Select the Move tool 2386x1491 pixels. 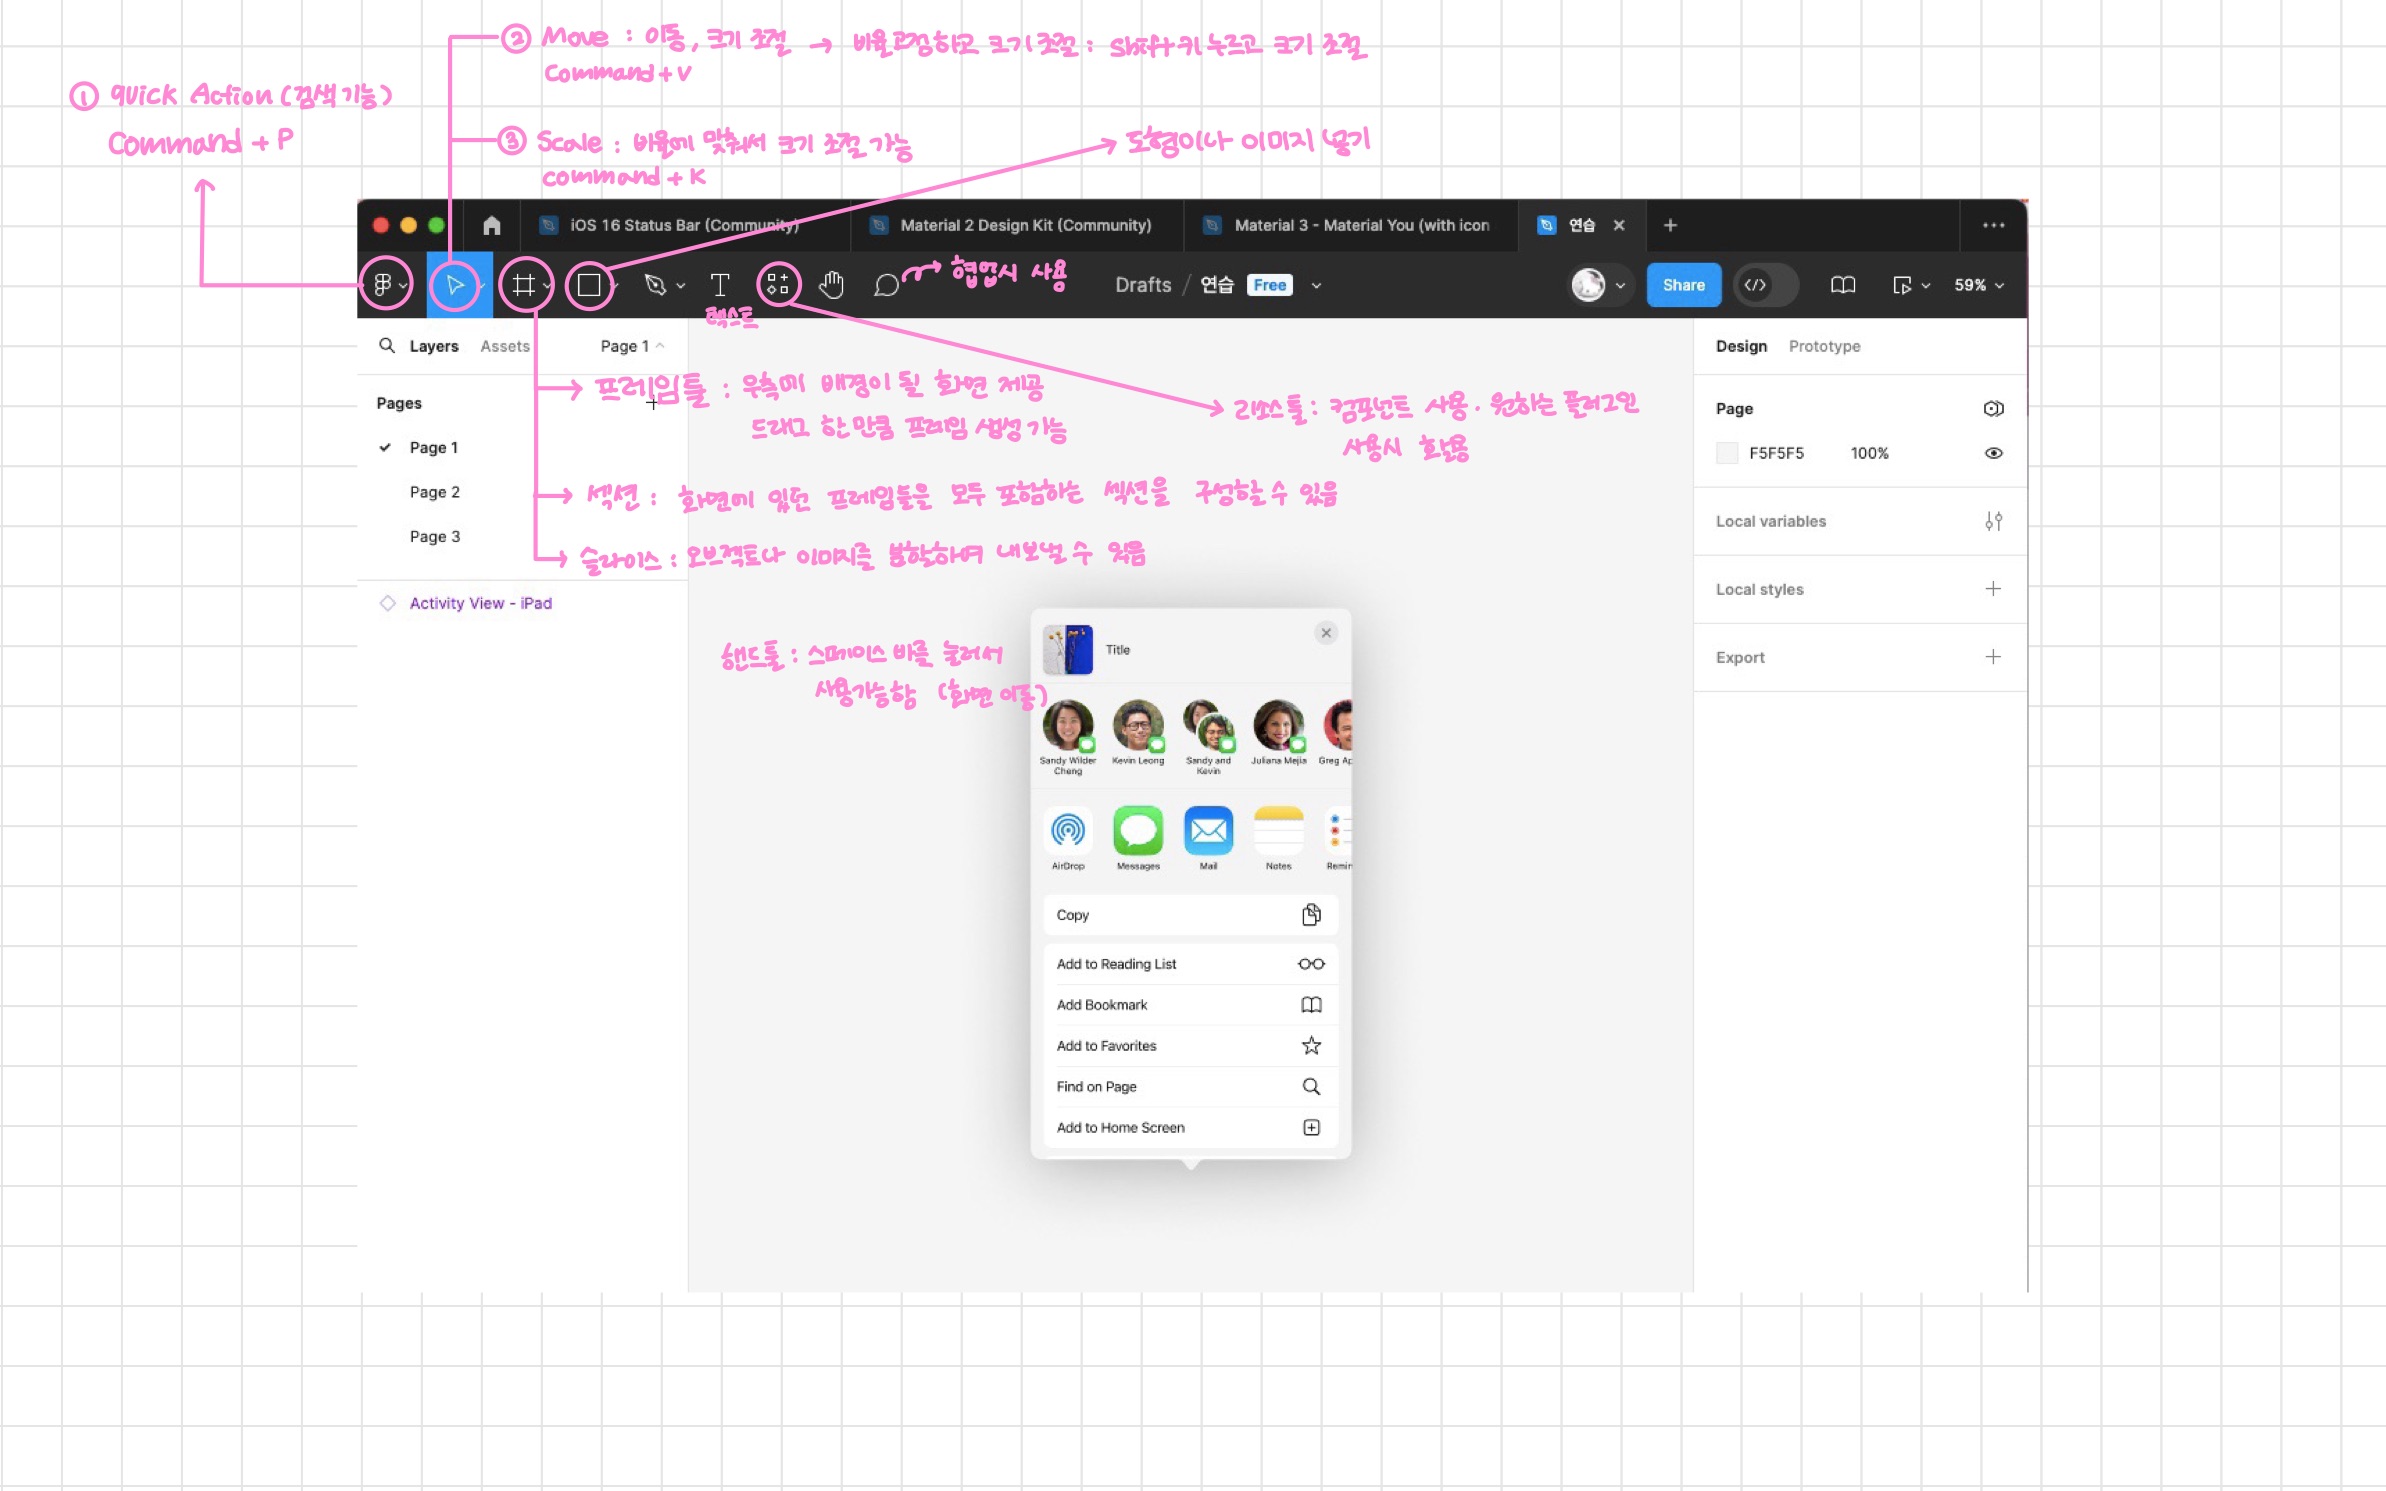point(455,285)
